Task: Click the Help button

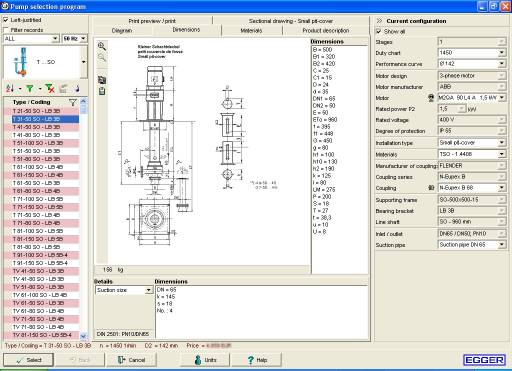Action: [x=257, y=360]
